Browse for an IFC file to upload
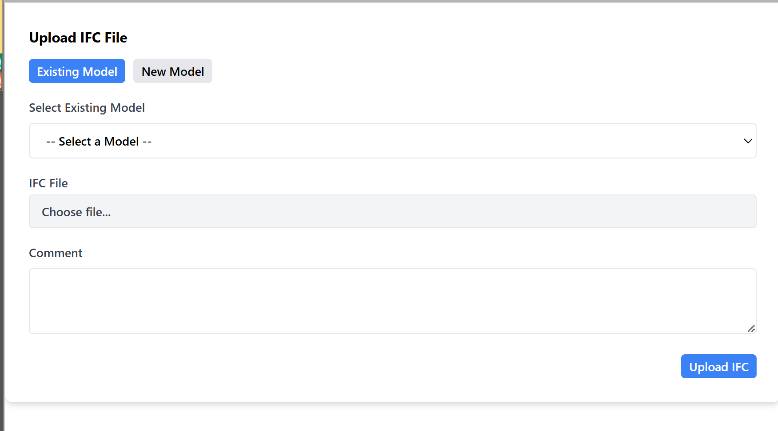Screen dimensions: 778x431 pos(392,211)
